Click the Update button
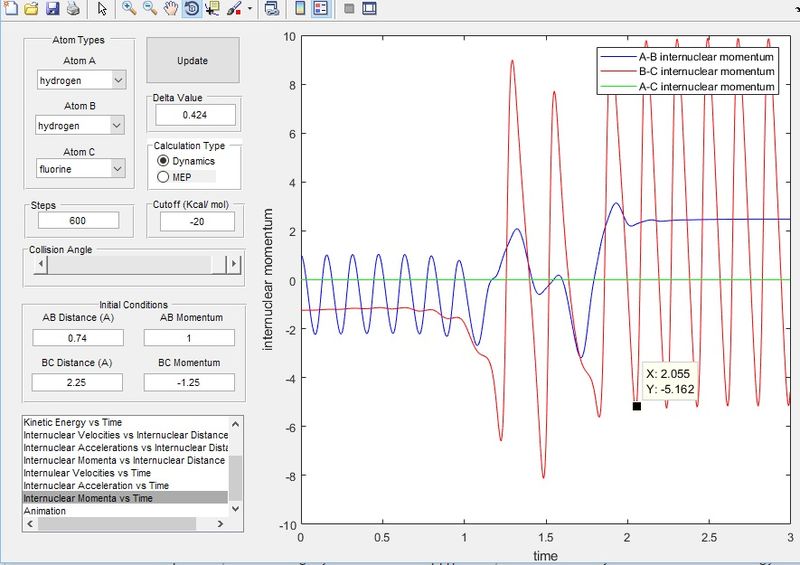The height and width of the screenshot is (565, 800). pos(193,60)
